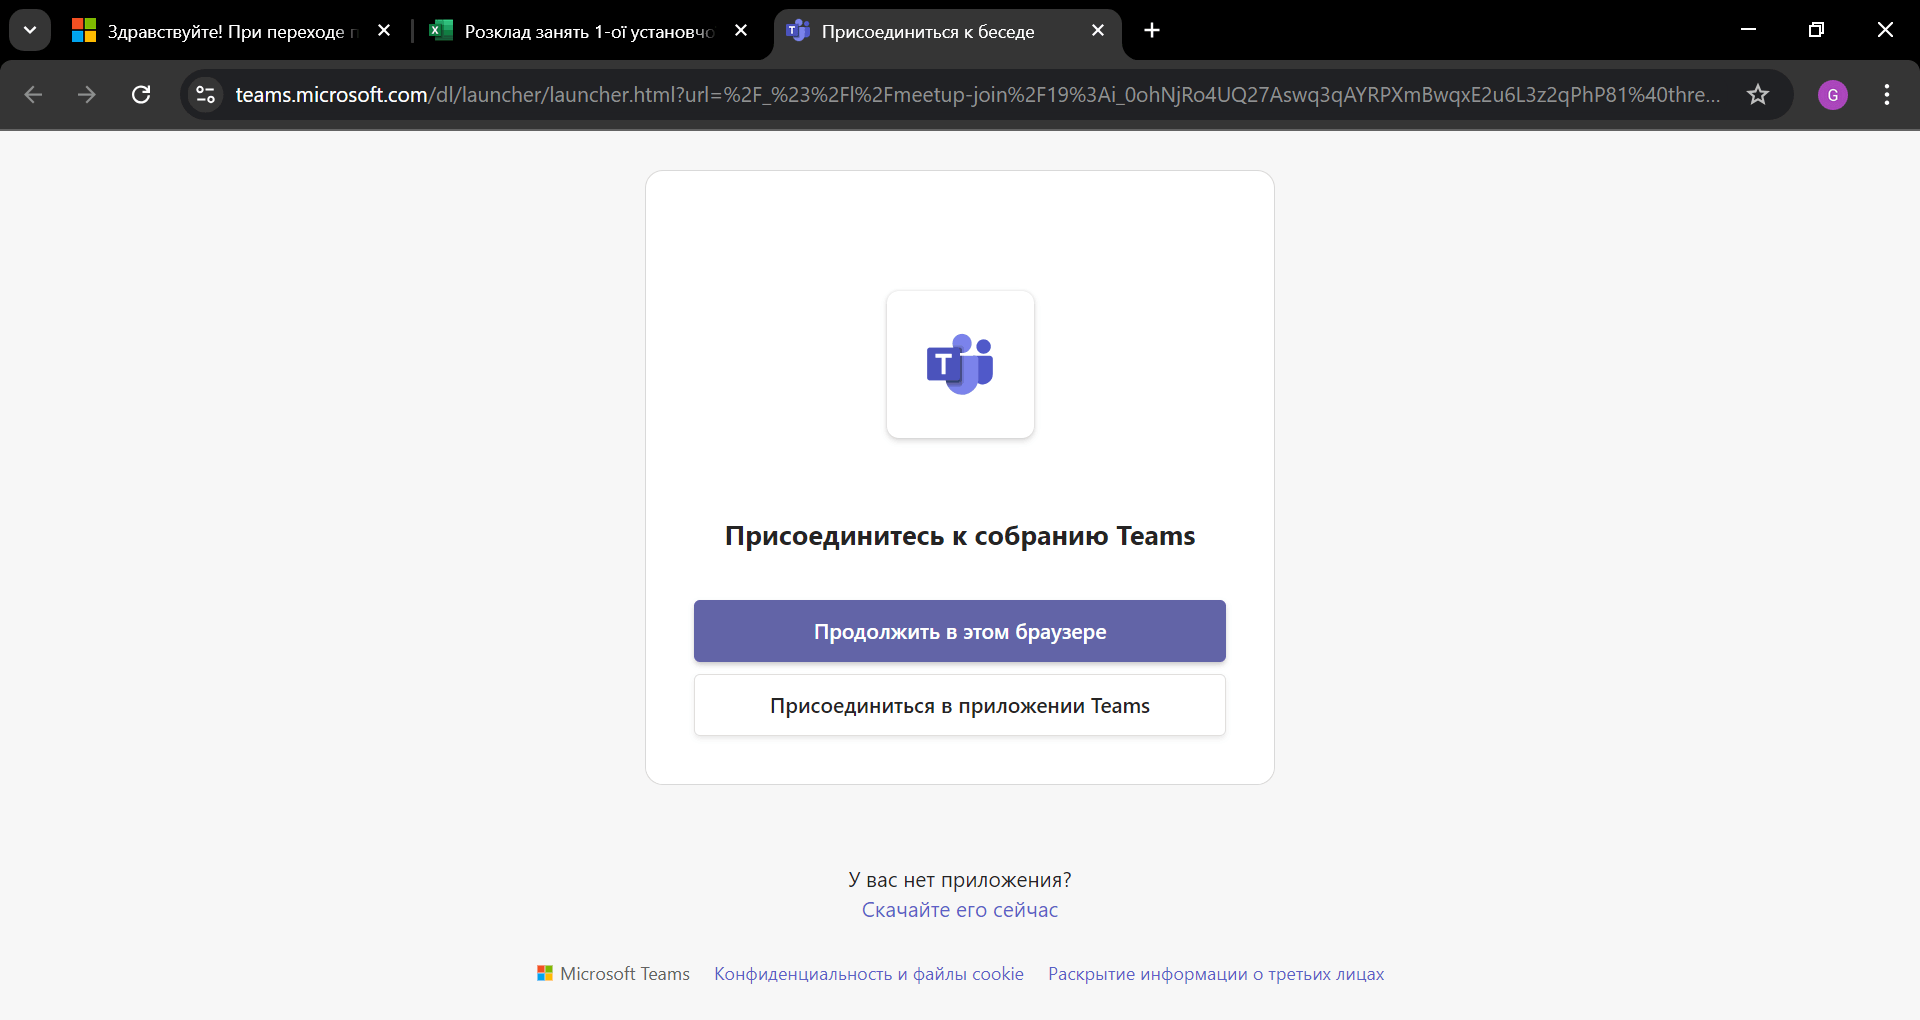The height and width of the screenshot is (1020, 1920).
Task: Click the address bar URL field
Action: point(977,95)
